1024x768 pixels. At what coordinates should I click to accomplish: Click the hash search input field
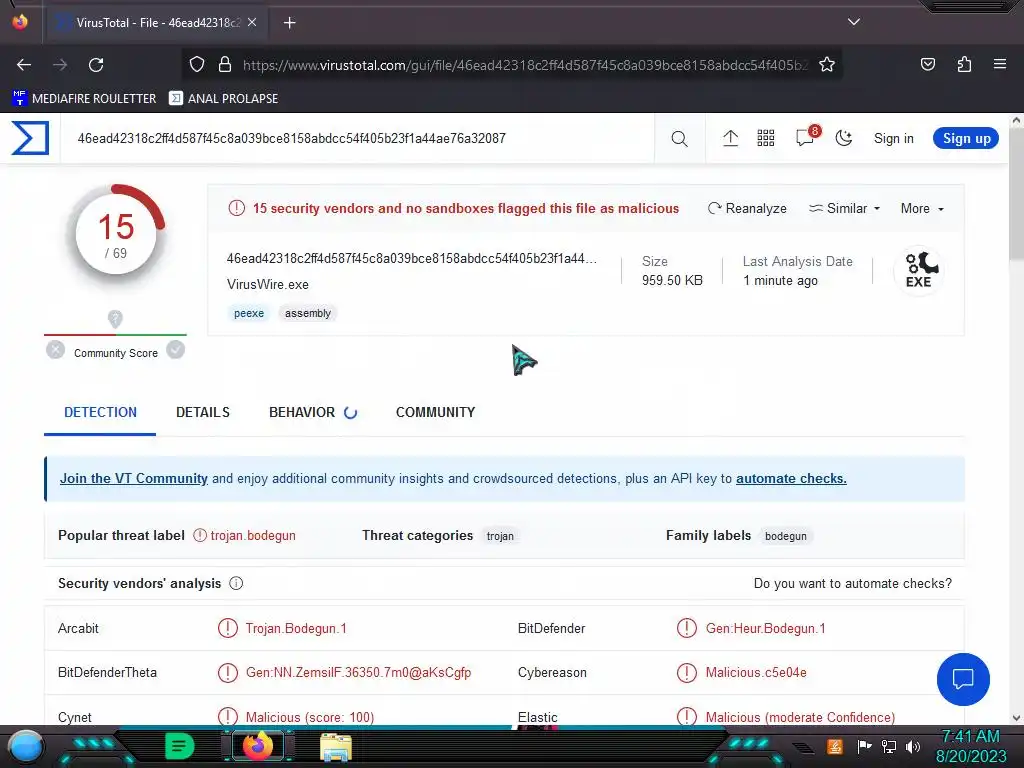(358, 138)
